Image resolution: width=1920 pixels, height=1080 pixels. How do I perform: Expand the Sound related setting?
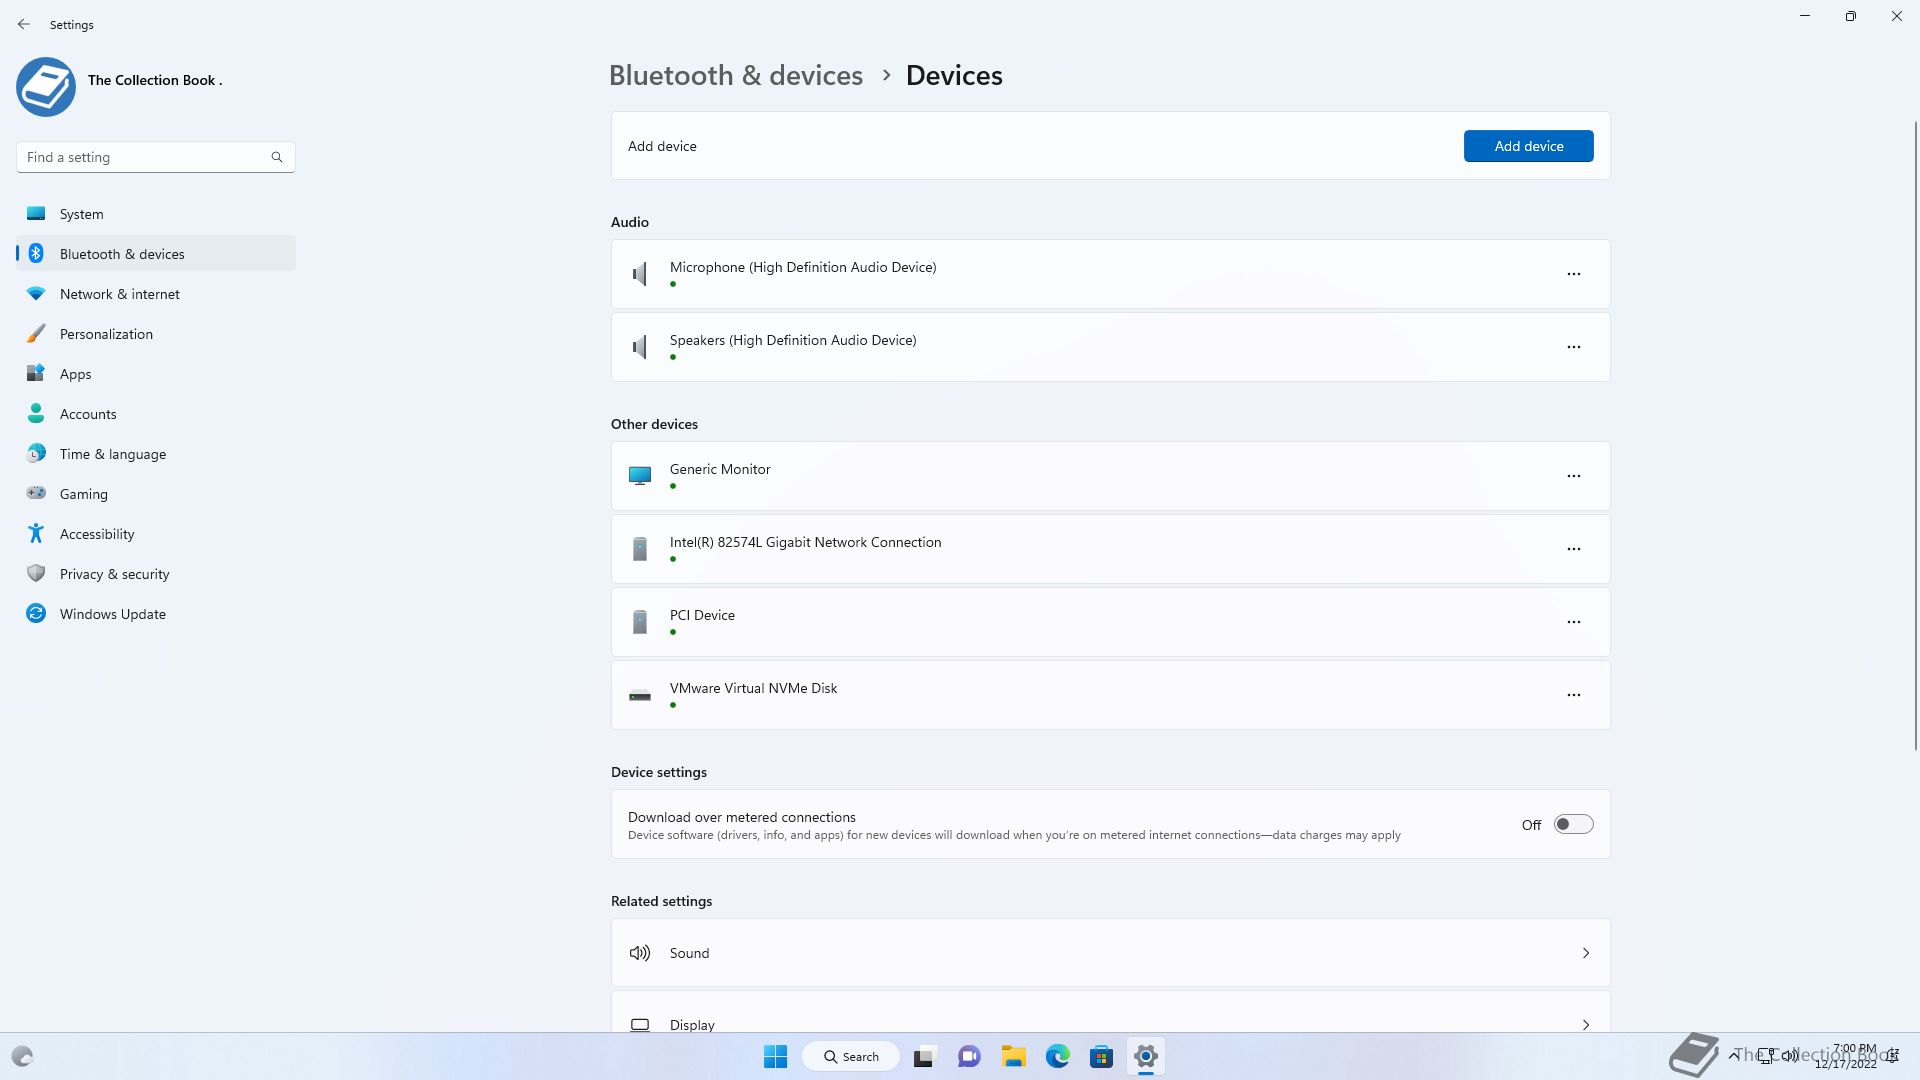point(1110,953)
